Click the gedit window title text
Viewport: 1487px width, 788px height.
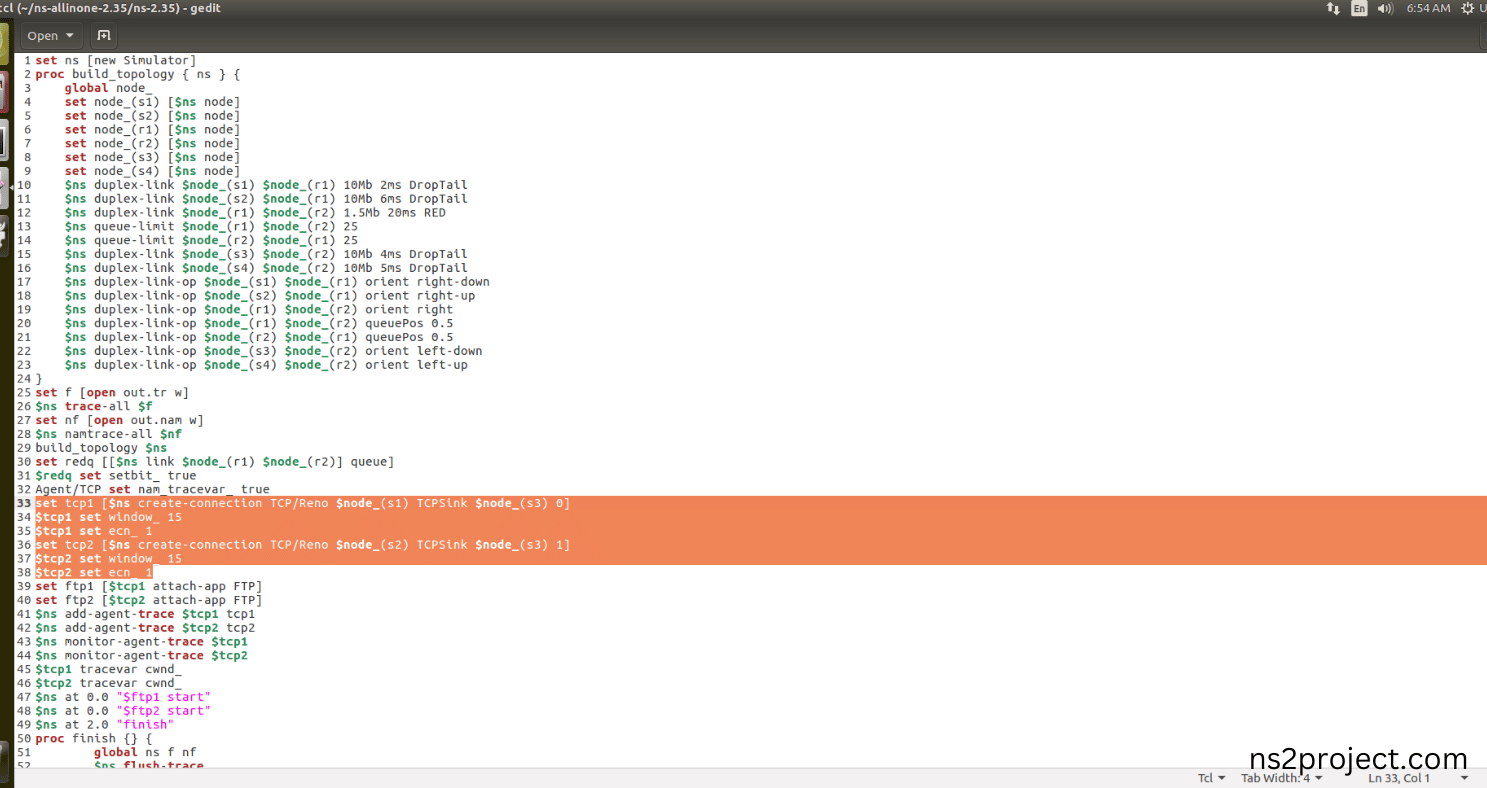[110, 8]
